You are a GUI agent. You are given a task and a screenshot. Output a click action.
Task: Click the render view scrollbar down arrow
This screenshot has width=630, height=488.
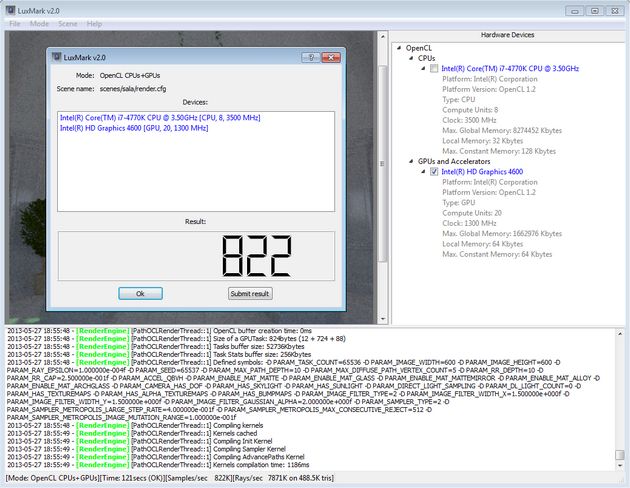pos(382,319)
